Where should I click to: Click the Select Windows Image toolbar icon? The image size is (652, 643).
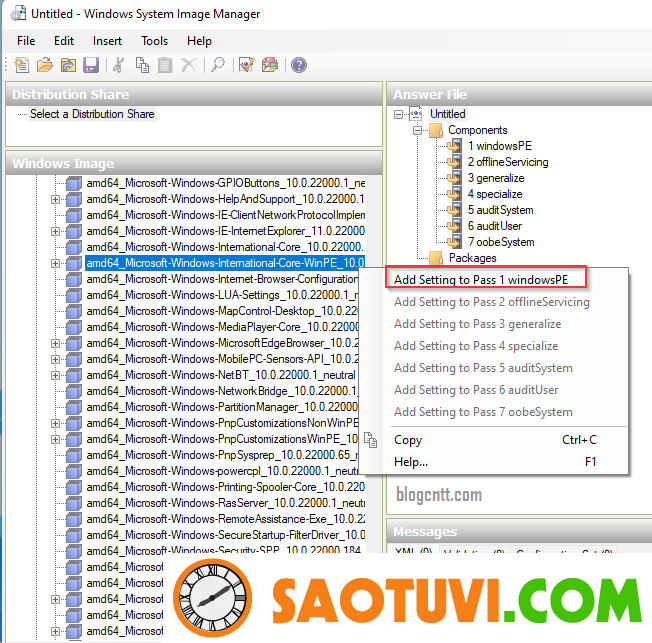click(x=68, y=65)
